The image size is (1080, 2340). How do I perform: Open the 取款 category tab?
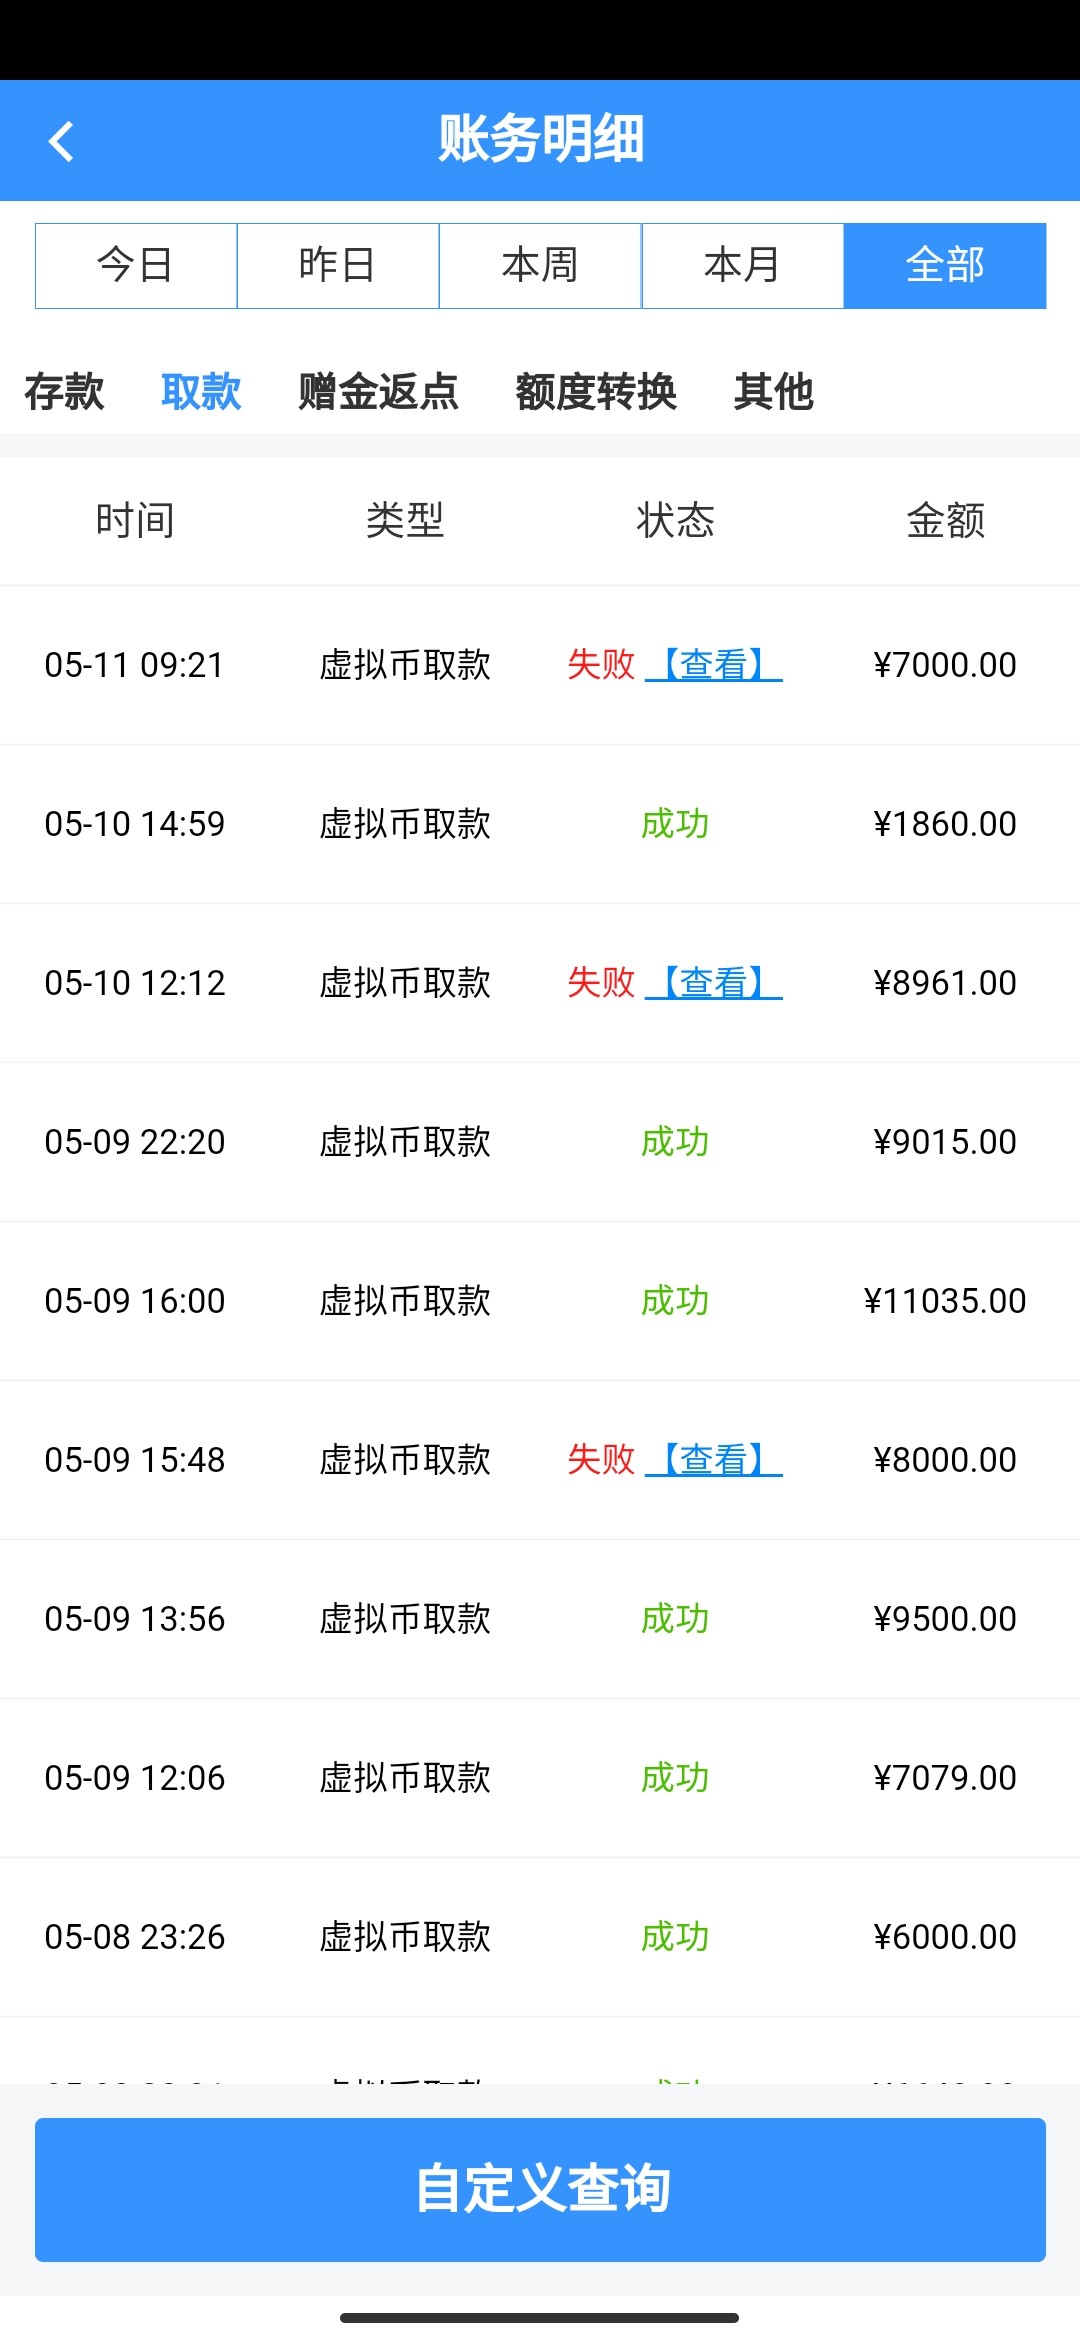pos(201,391)
